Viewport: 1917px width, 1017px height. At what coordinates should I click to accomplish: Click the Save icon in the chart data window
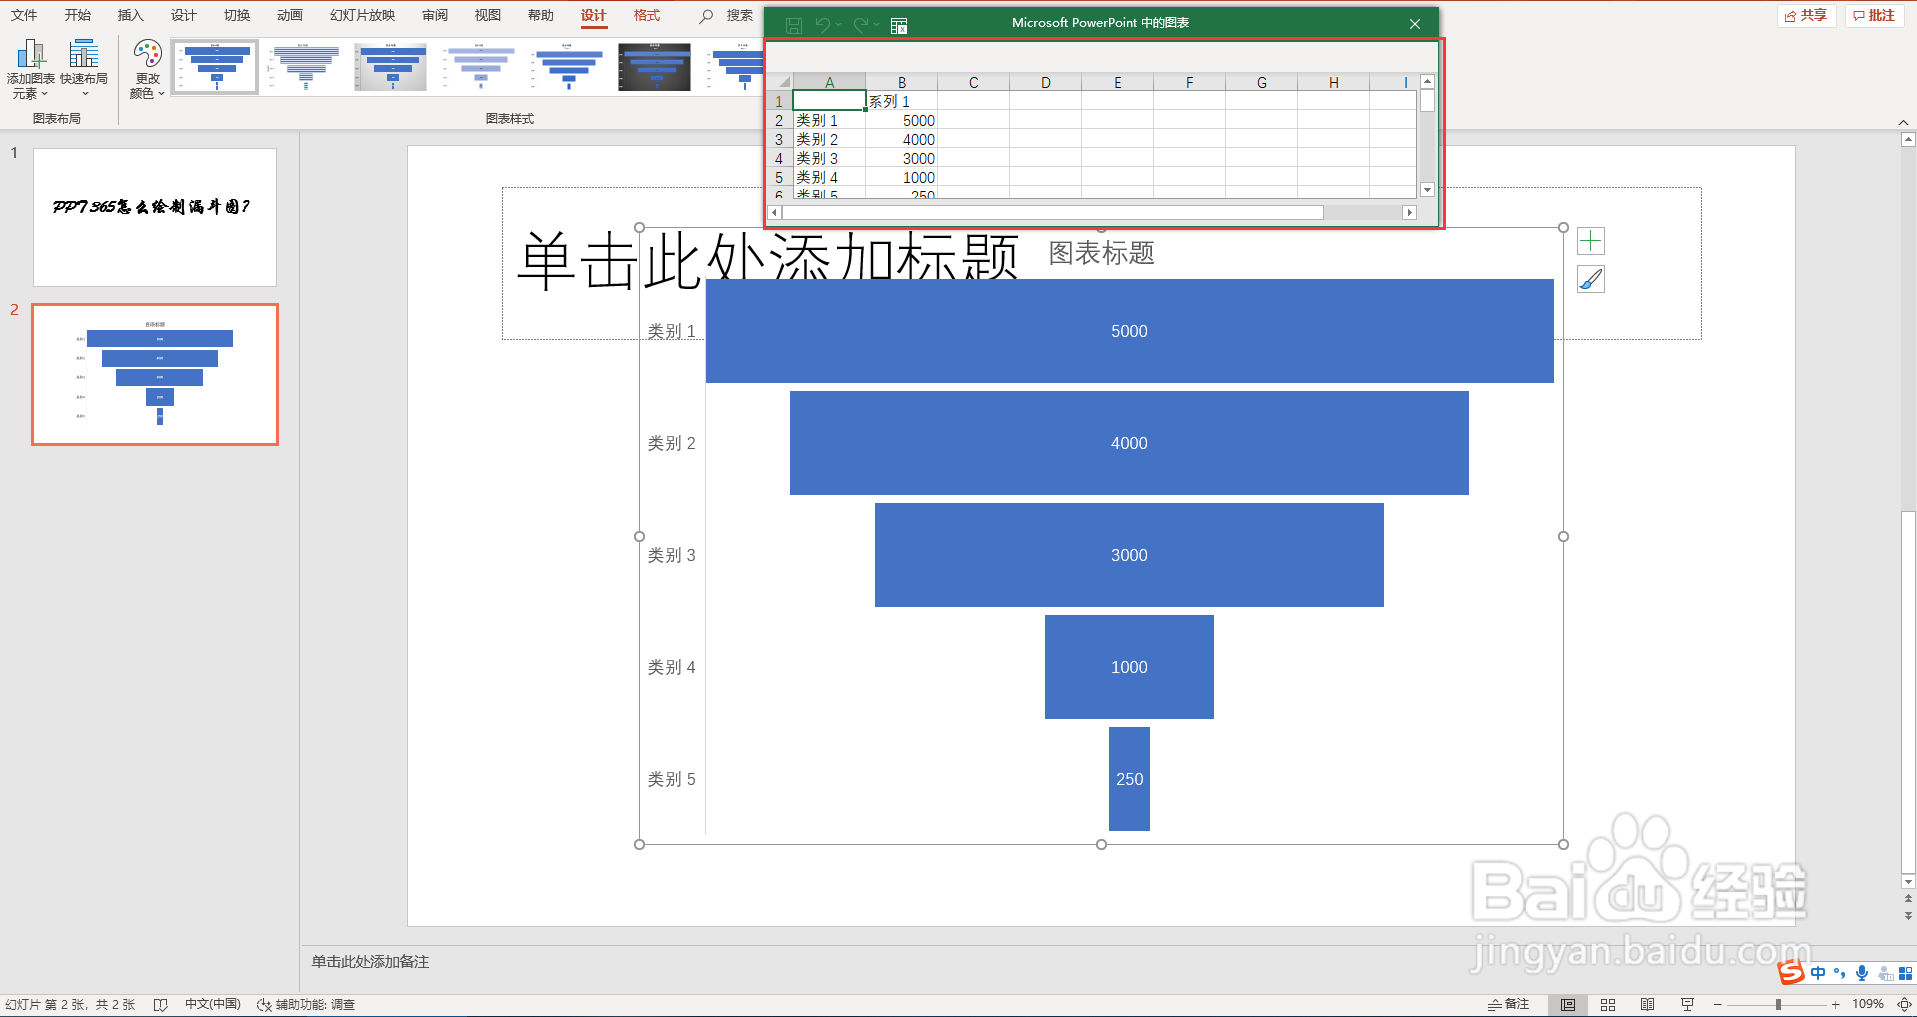794,24
